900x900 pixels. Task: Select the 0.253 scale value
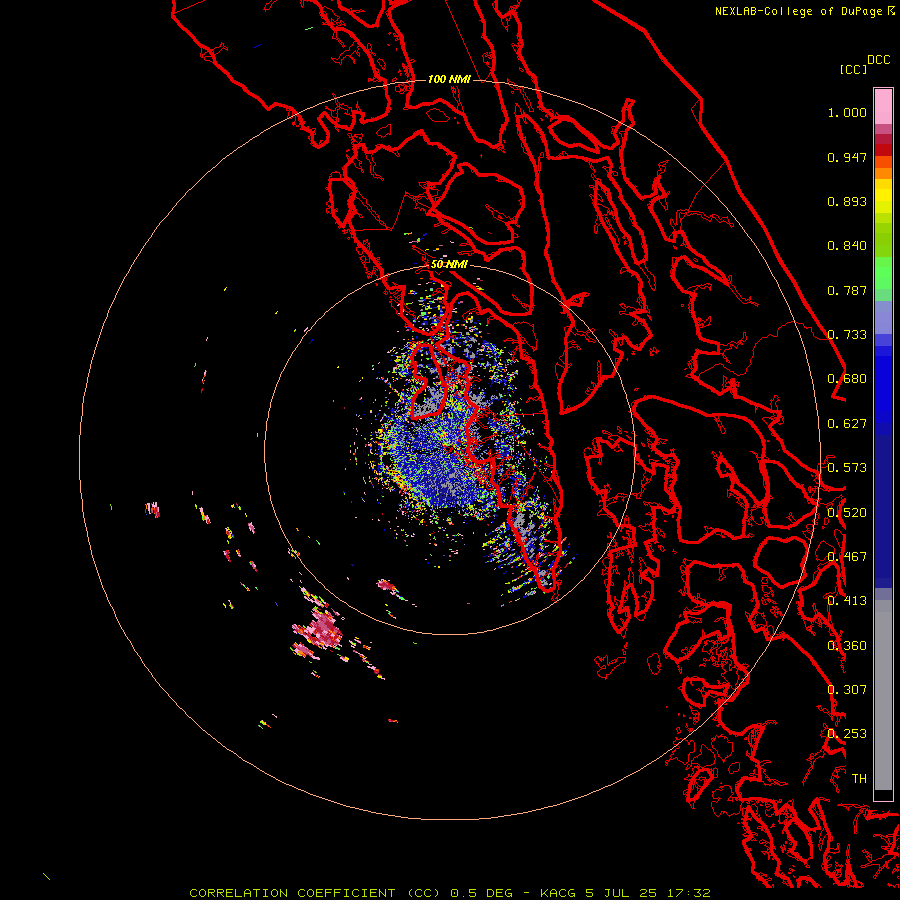coord(847,734)
